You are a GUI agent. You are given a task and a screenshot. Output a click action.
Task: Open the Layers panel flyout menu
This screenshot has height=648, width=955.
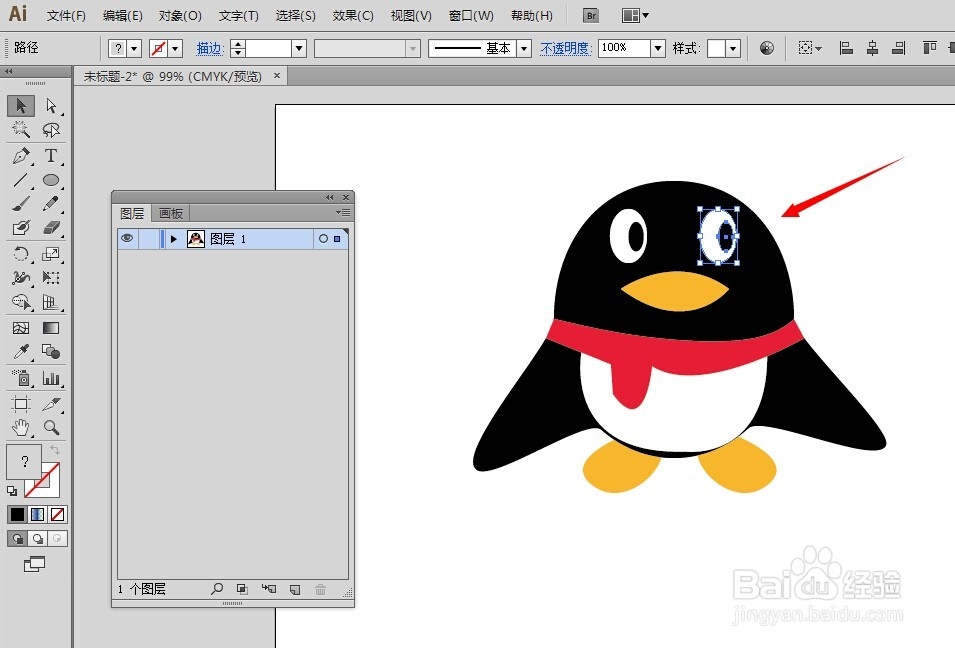coord(343,213)
